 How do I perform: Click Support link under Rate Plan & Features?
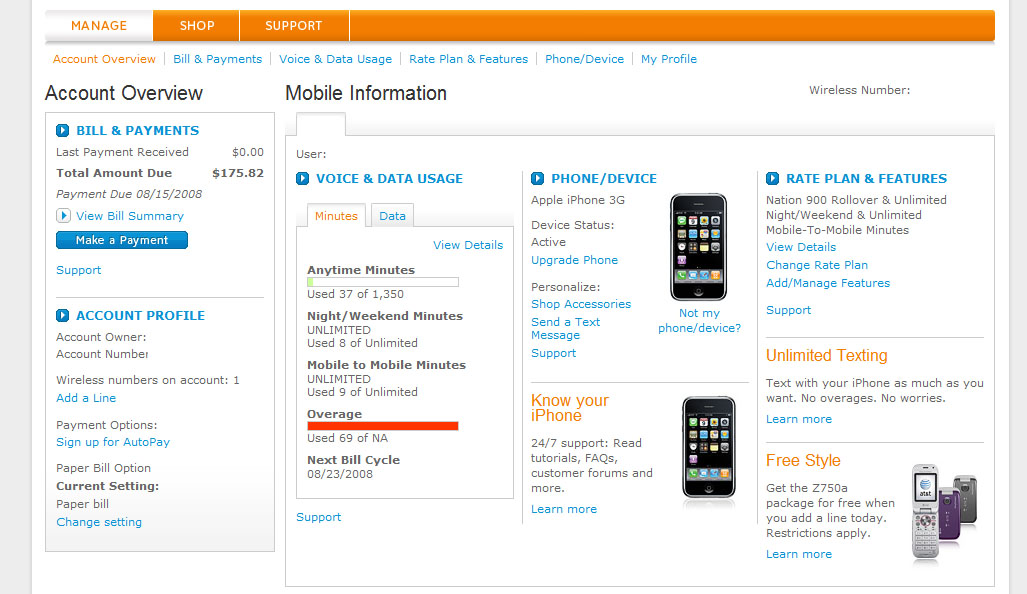click(789, 310)
